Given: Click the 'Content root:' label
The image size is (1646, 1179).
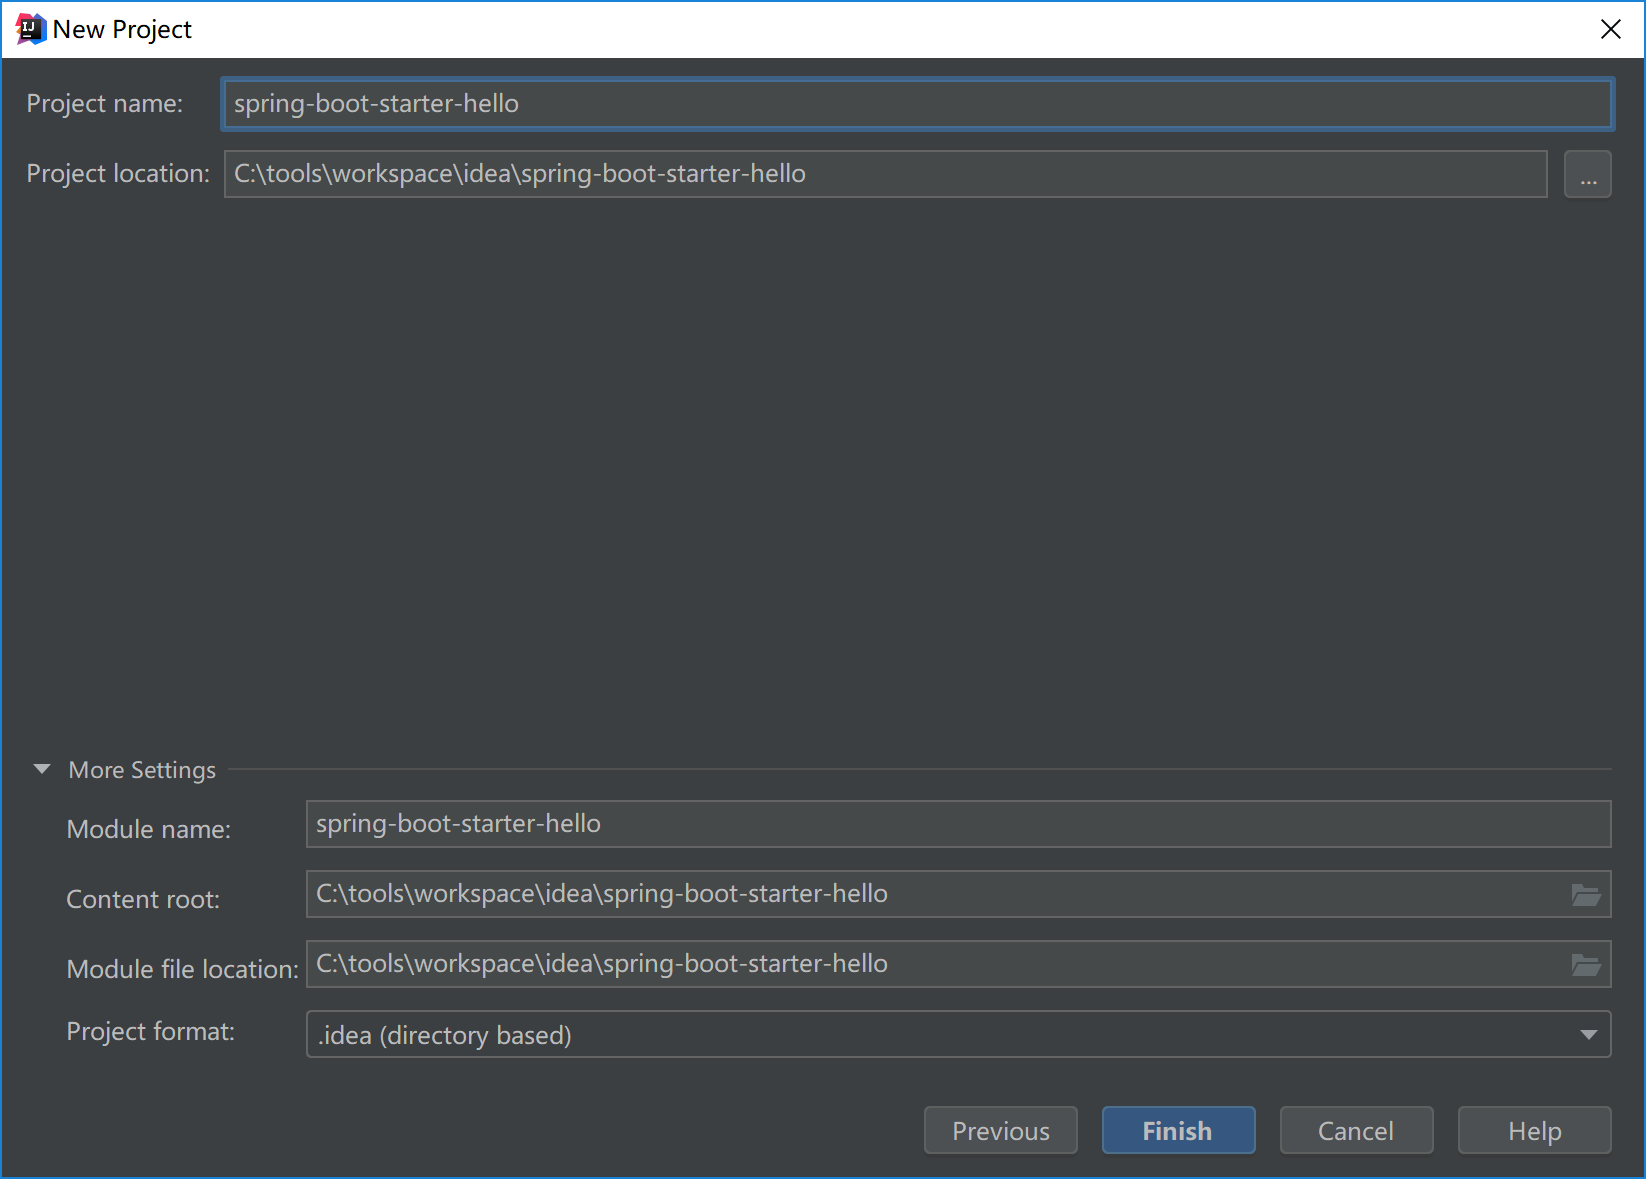Looking at the screenshot, I should click(x=143, y=899).
